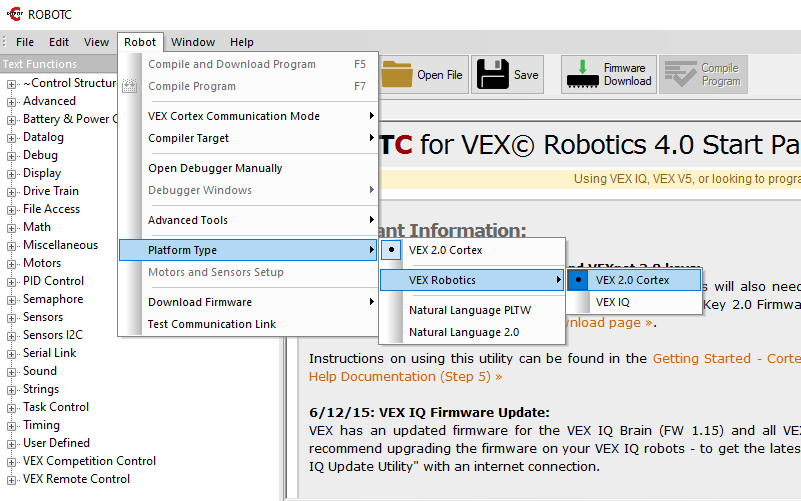Select Serial Link in the functions tree
Image resolution: width=801 pixels, height=501 pixels.
tap(50, 353)
